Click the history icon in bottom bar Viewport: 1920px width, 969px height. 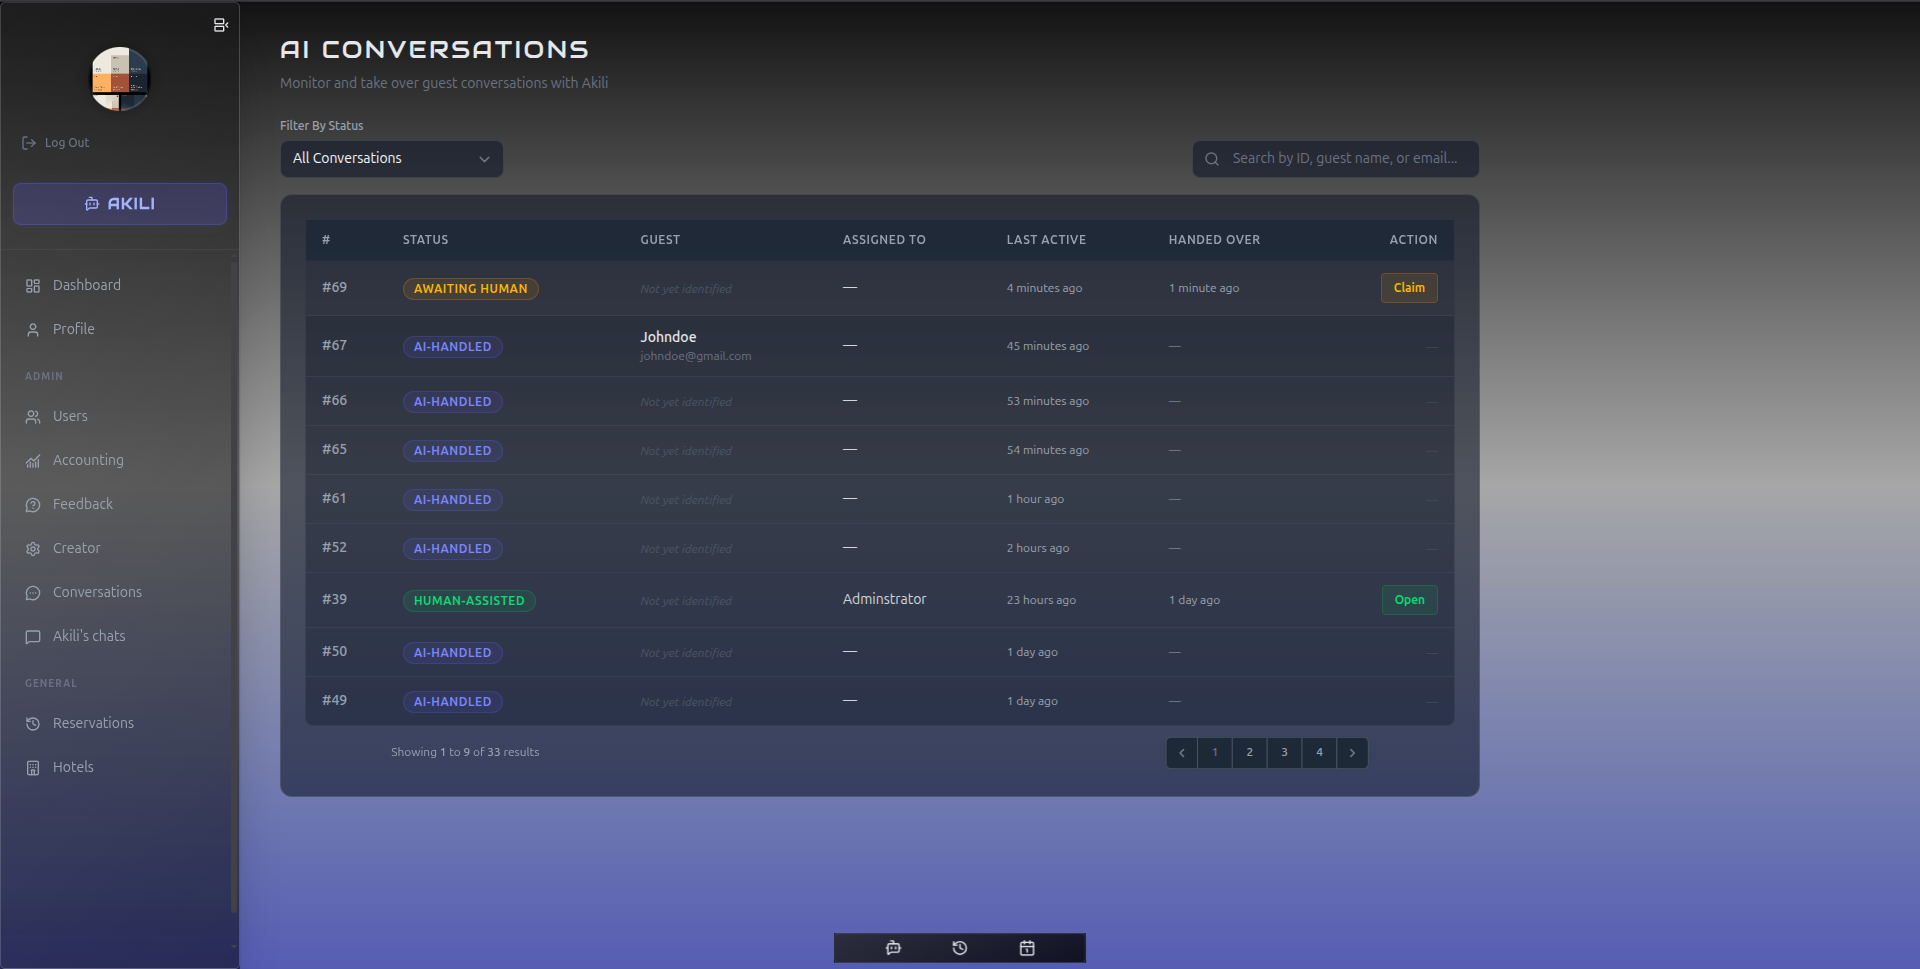(960, 948)
